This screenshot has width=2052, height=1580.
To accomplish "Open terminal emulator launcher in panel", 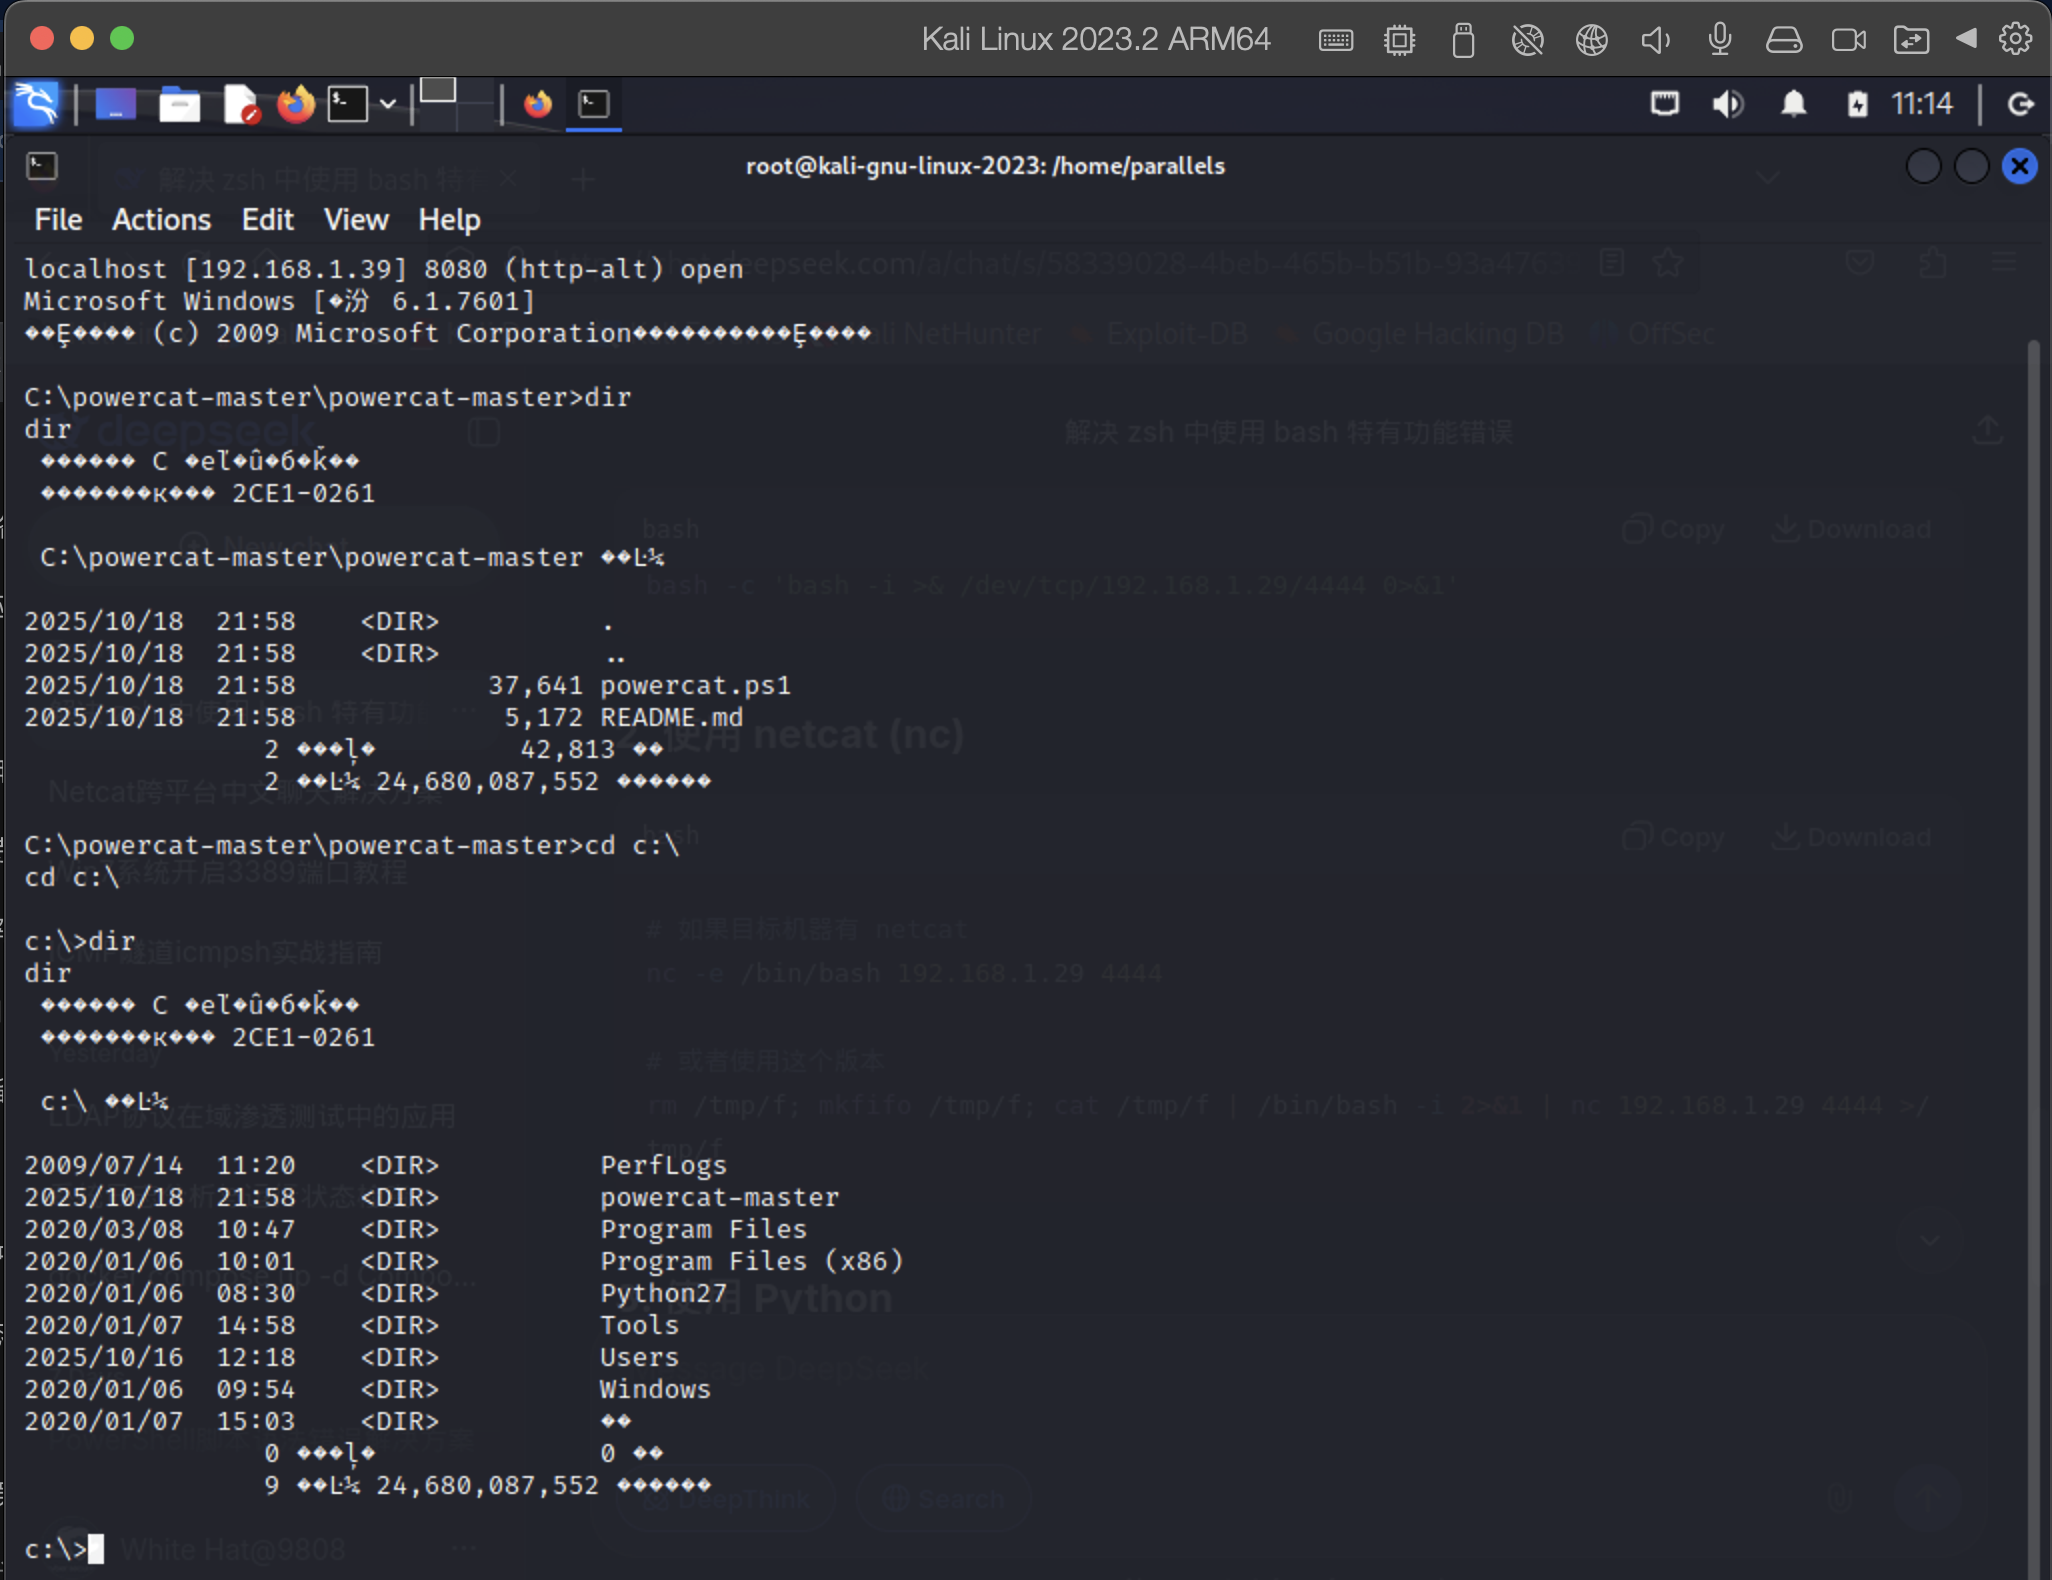I will [x=348, y=104].
